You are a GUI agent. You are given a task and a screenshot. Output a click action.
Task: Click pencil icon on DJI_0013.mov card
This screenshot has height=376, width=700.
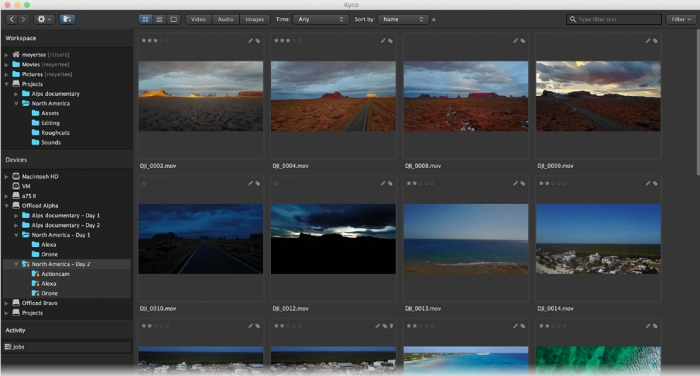point(516,184)
